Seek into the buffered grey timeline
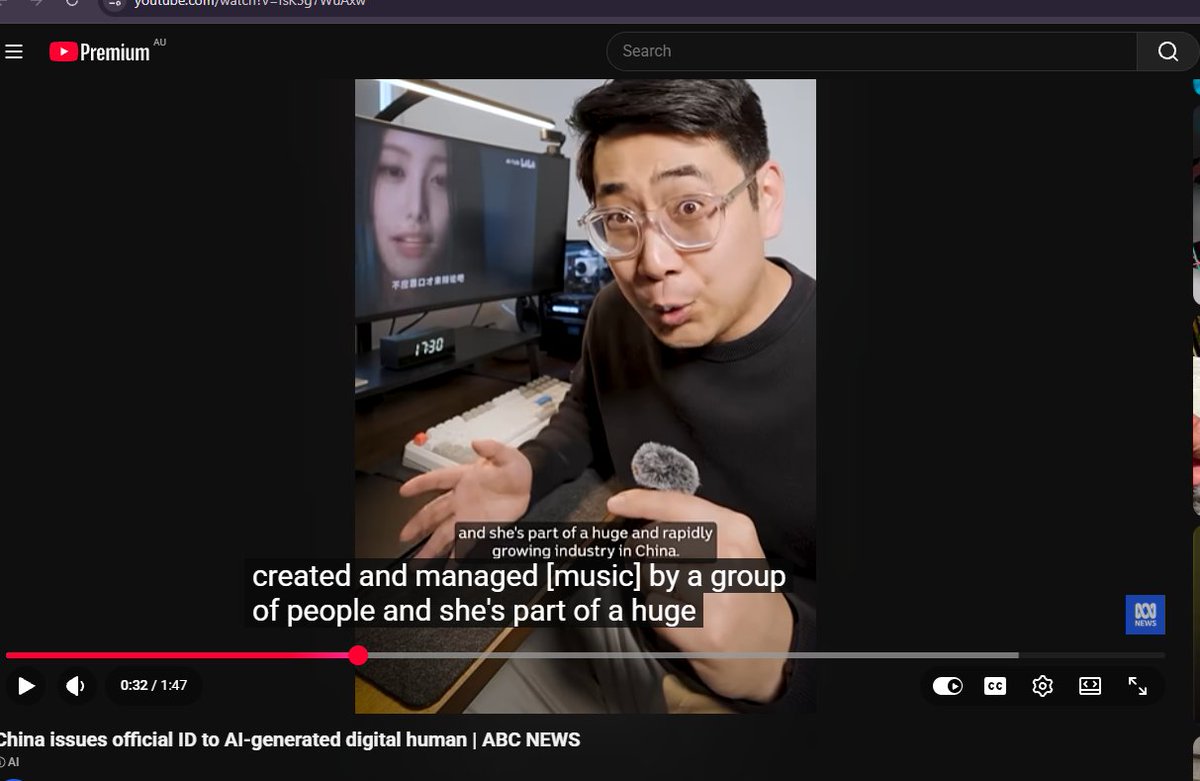This screenshot has width=1200, height=781. 690,656
